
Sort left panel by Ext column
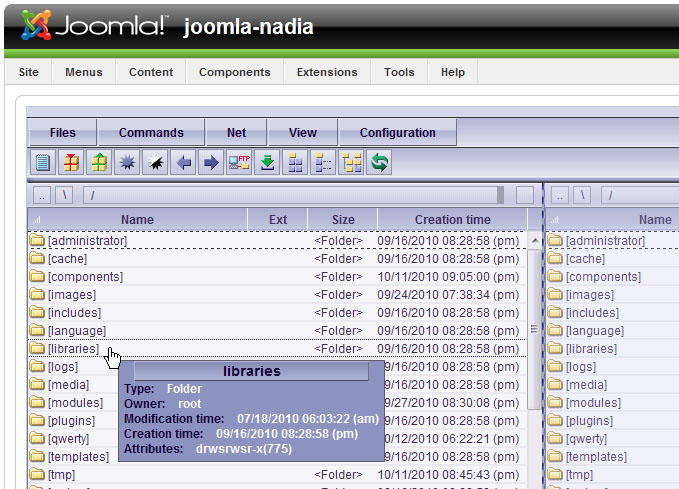(278, 220)
